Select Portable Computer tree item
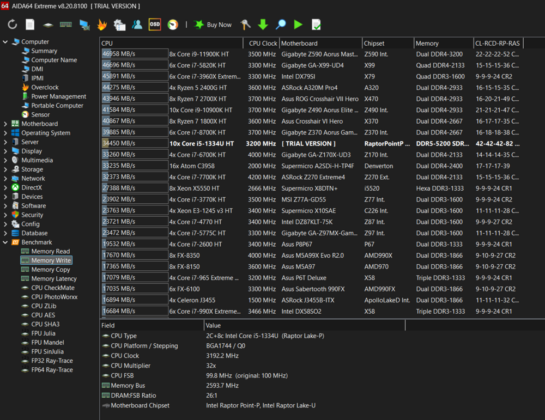Viewport: 545px width, 420px height. [x=57, y=105]
